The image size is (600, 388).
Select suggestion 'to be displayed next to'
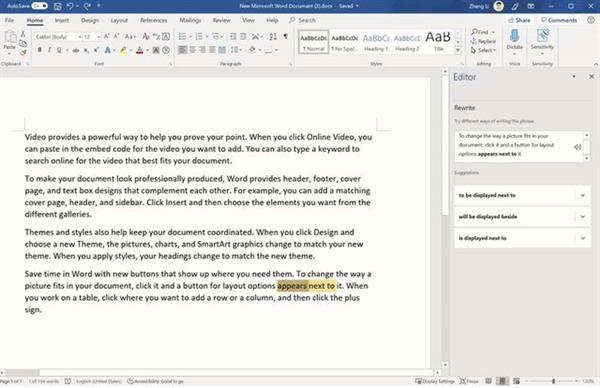pos(515,196)
